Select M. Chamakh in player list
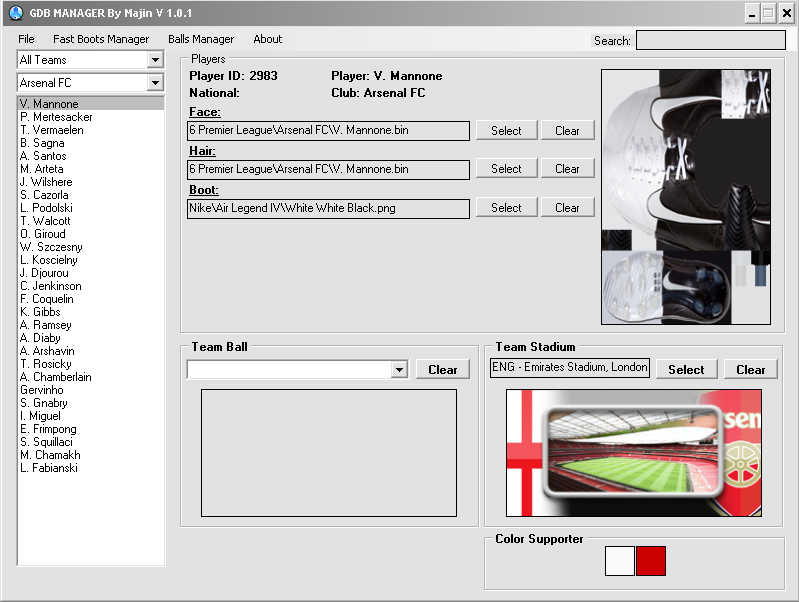Screen dimensions: 799x602 point(91,455)
